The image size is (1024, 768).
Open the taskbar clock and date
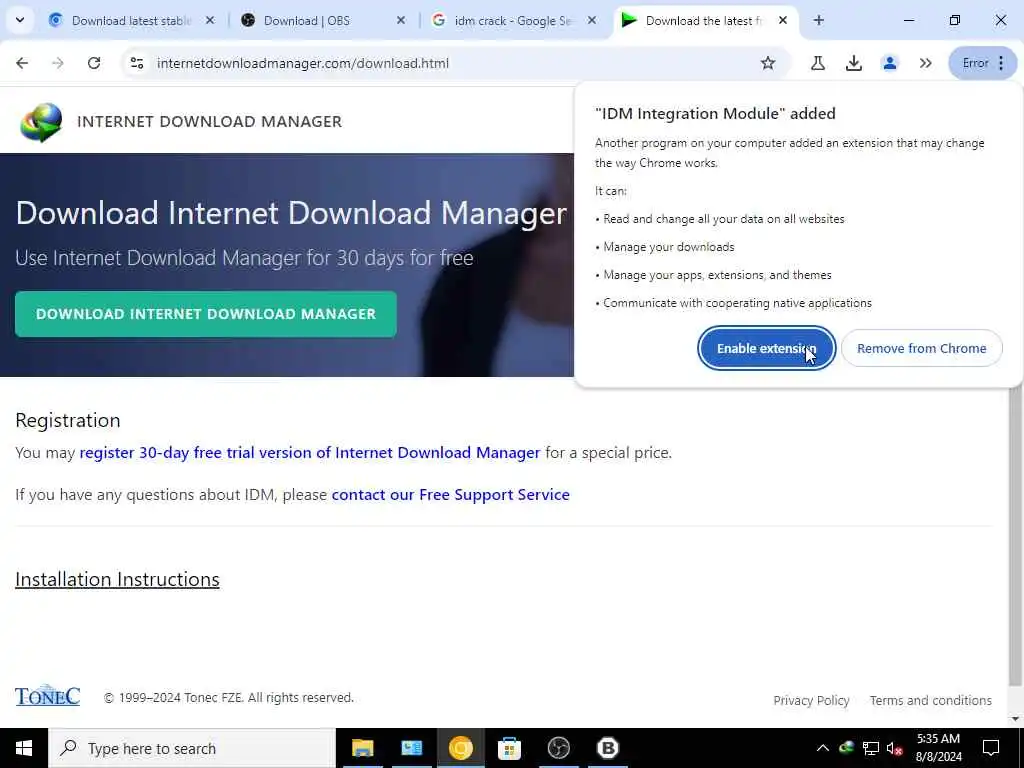938,748
